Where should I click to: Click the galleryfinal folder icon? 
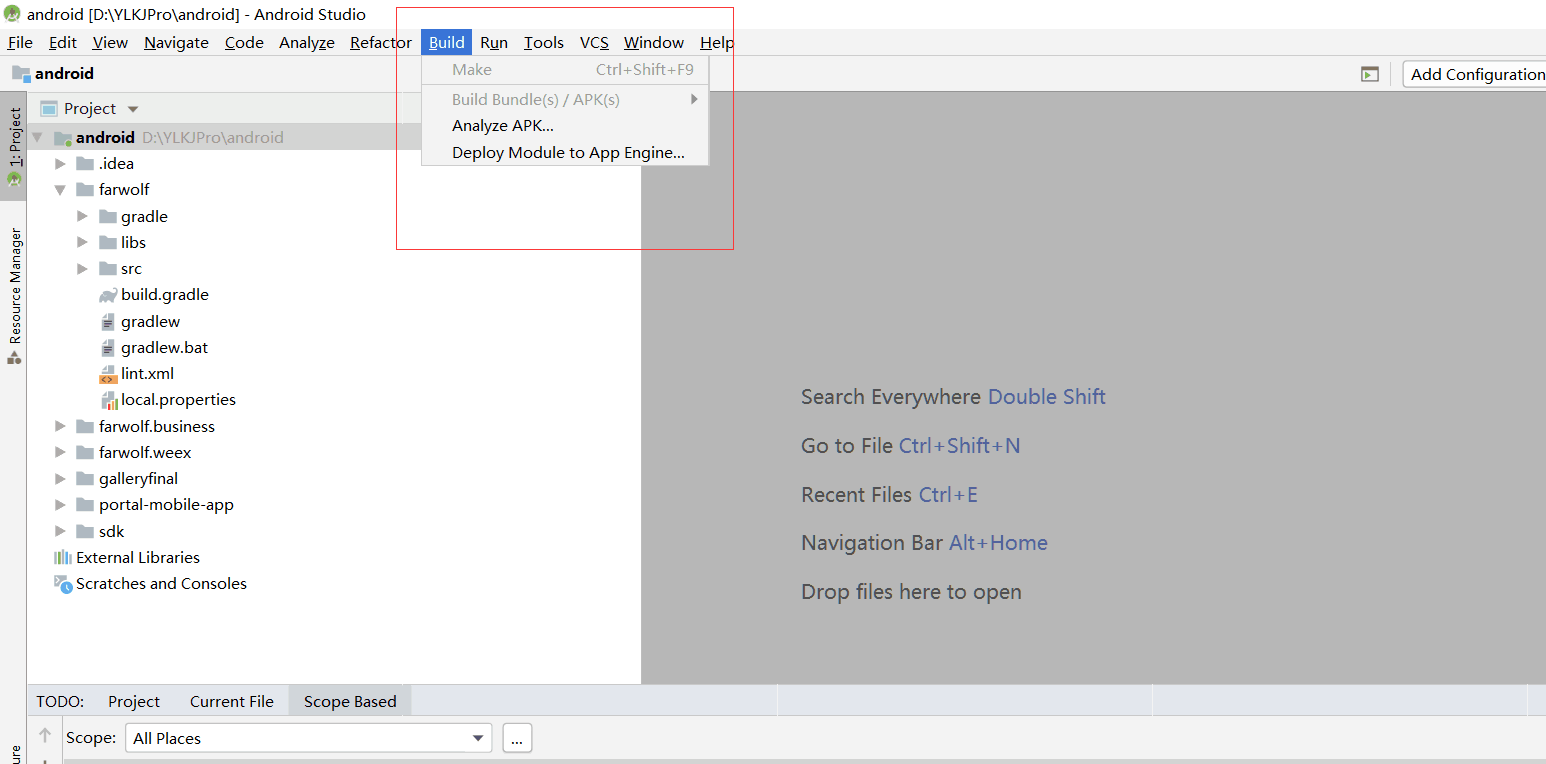pos(84,479)
